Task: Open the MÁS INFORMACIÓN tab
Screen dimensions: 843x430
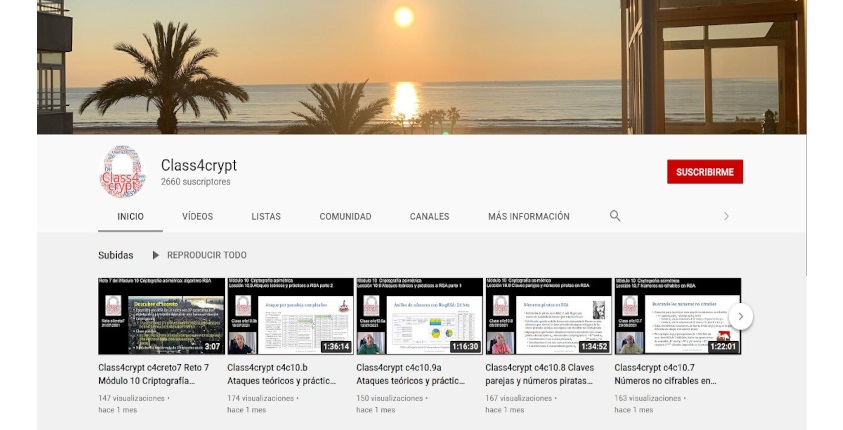Action: point(528,216)
